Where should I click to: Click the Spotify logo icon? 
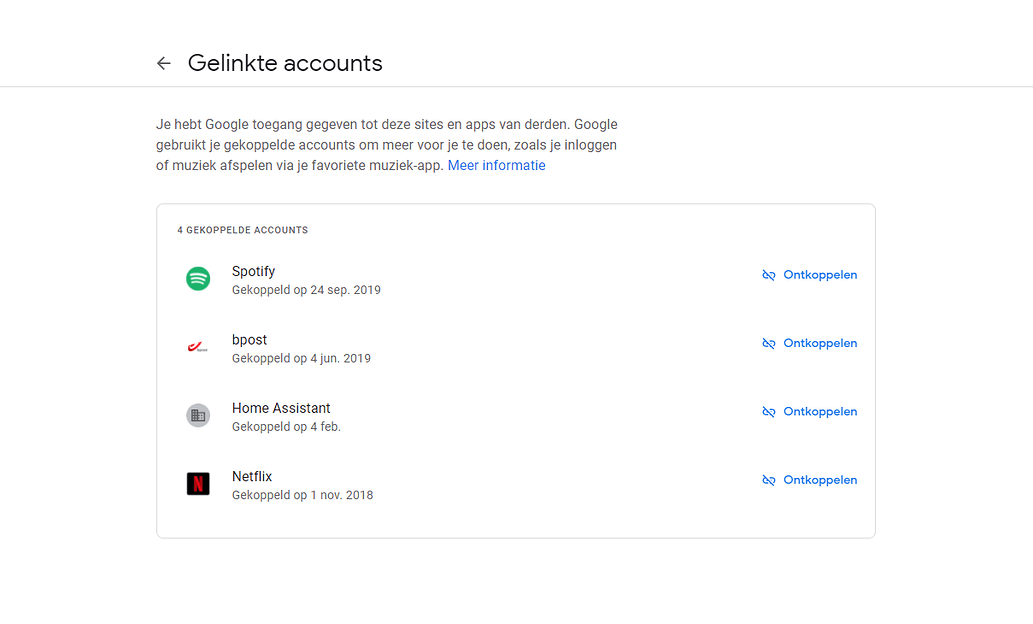tap(198, 279)
